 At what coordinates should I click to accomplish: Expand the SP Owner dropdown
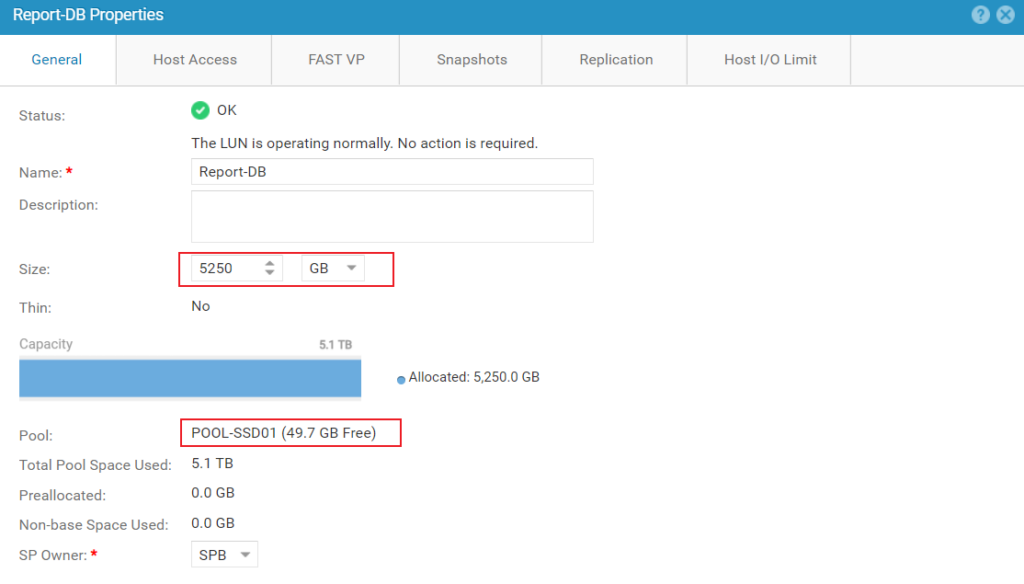(224, 554)
